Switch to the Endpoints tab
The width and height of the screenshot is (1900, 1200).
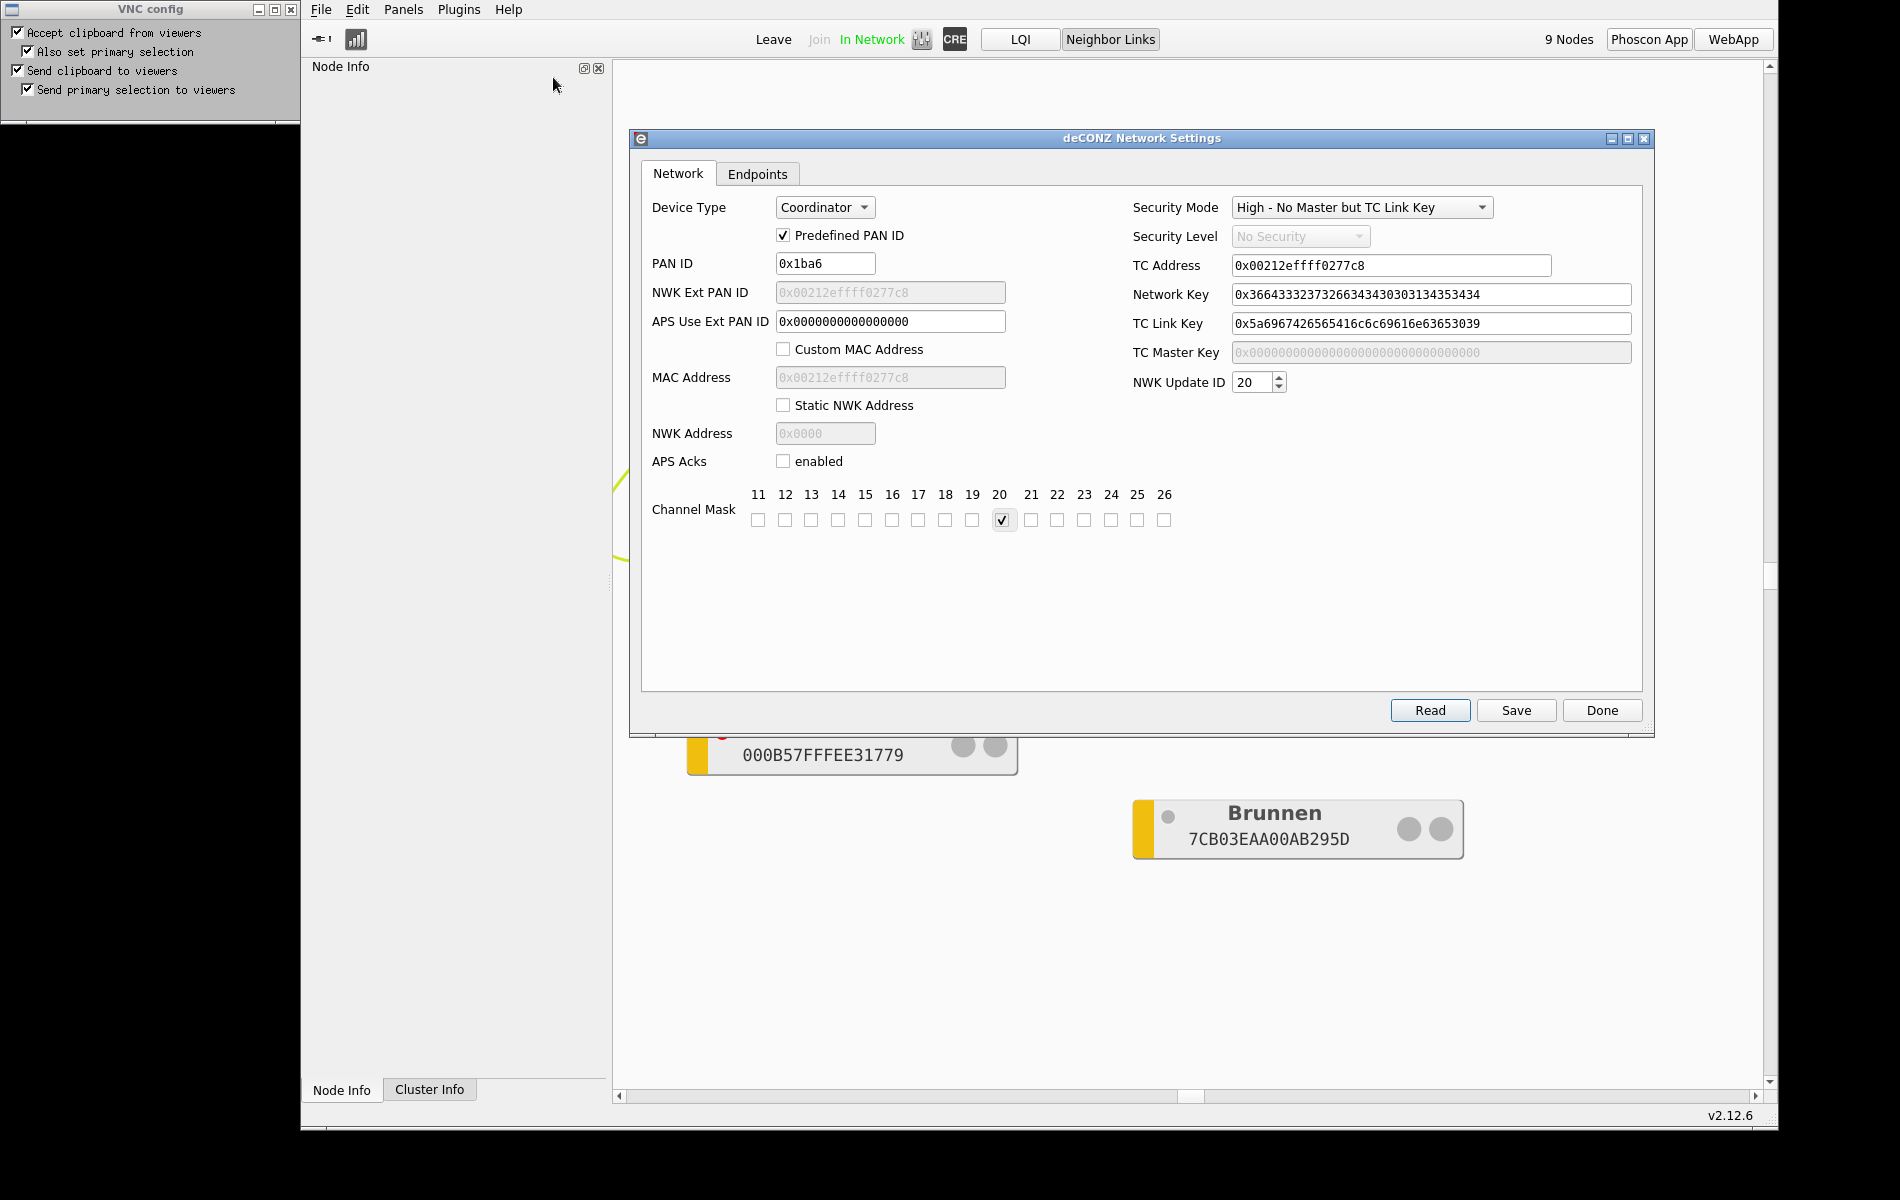point(758,175)
